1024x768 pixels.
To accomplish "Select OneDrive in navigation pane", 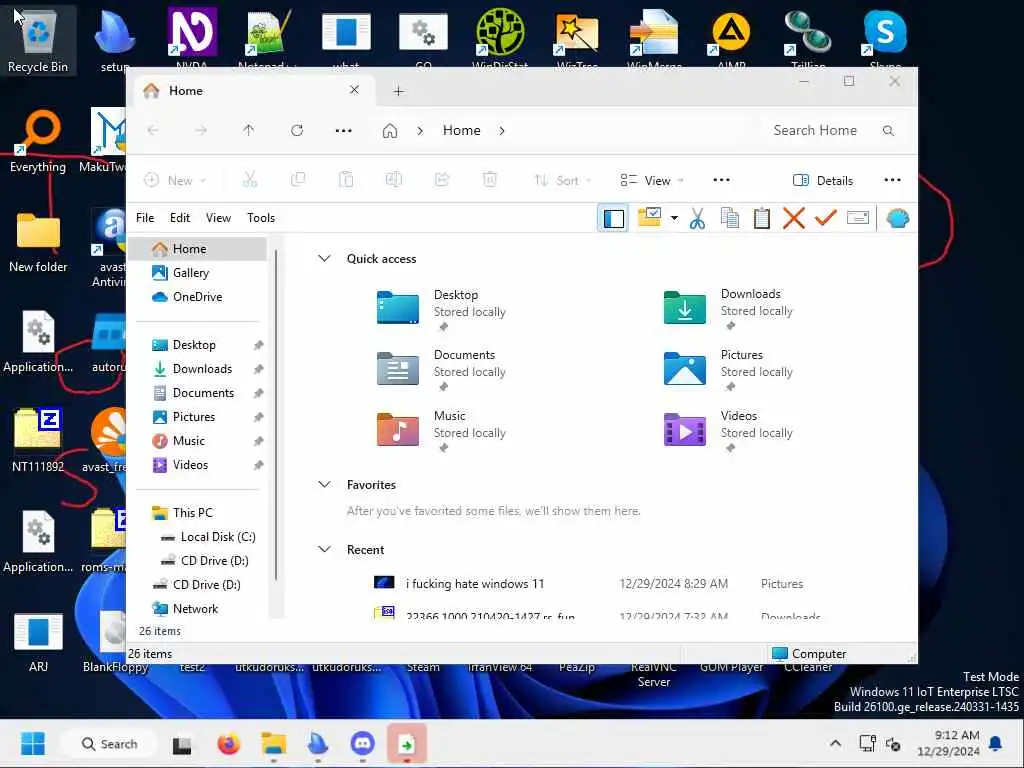I will pyautogui.click(x=197, y=296).
